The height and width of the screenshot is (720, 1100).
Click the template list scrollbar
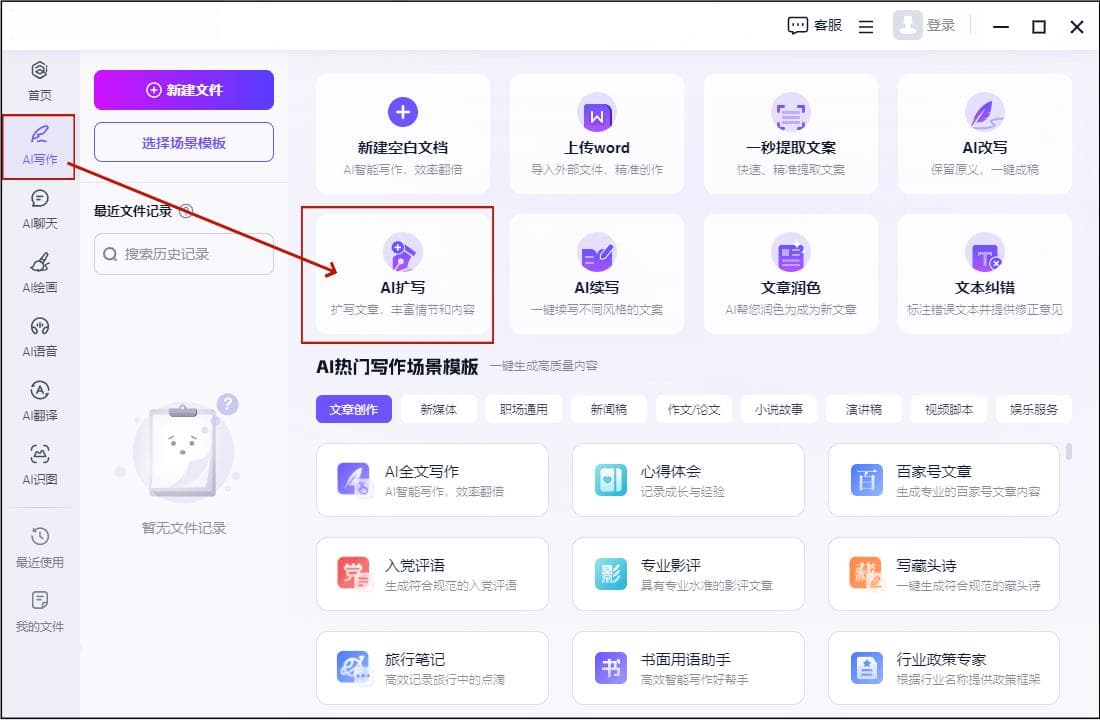pos(1068,451)
